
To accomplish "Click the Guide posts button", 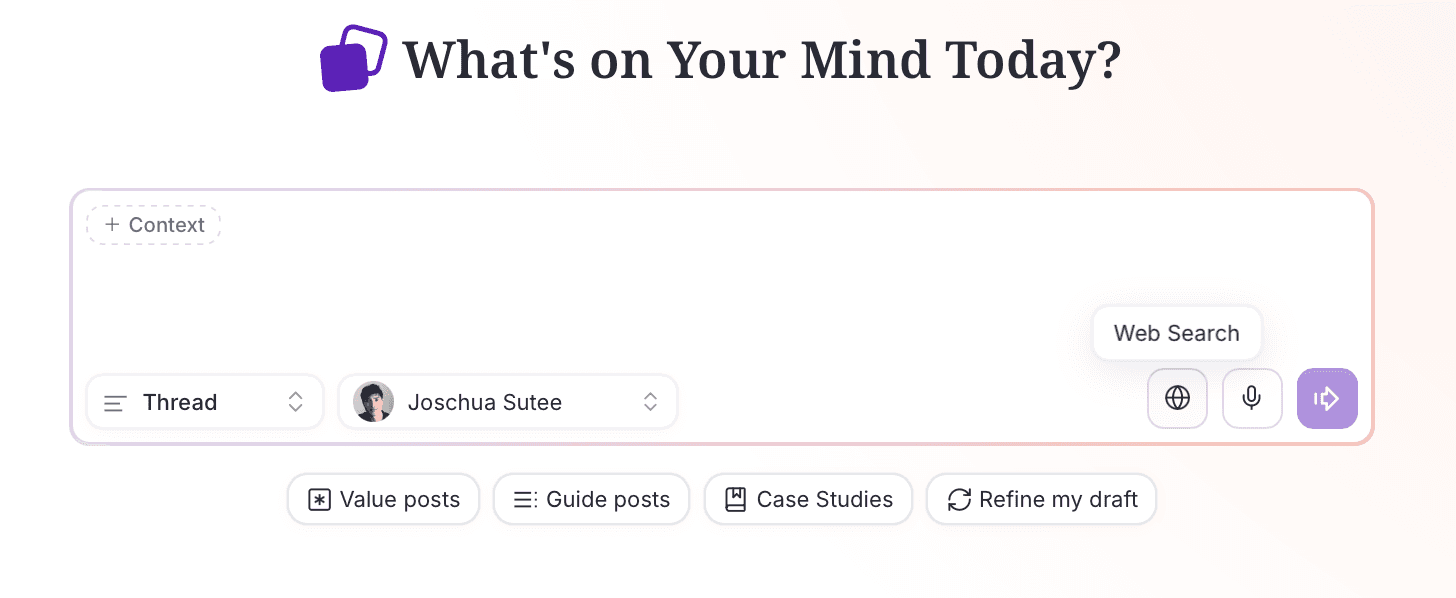I will (591, 498).
